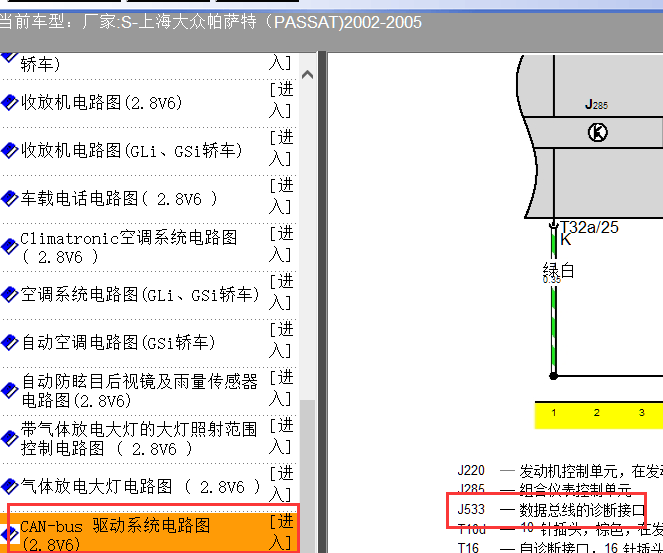This screenshot has width=663, height=553.
Task: Select CAN-bus 驱动系统电路图 (2.8V6) entry
Action: [115, 534]
